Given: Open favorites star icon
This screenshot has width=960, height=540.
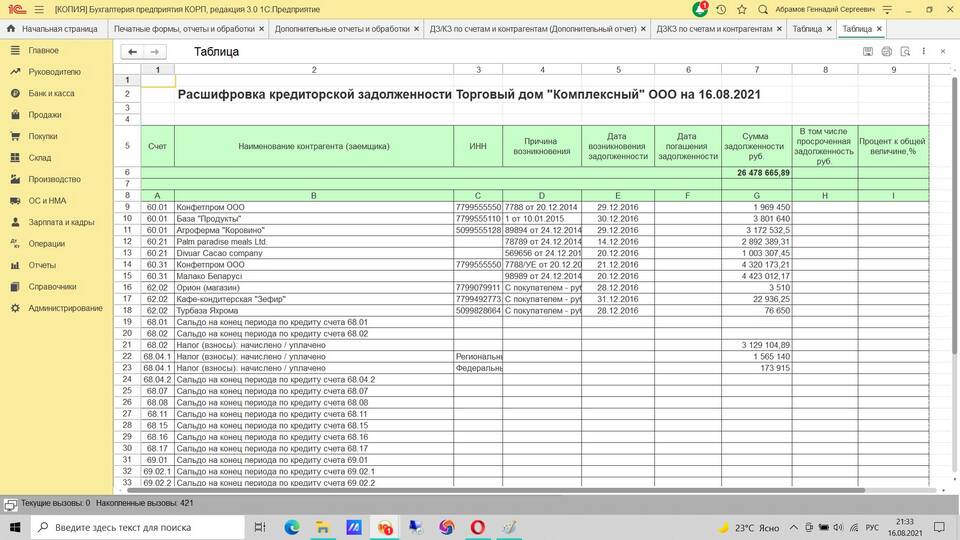Looking at the screenshot, I should tap(742, 9).
